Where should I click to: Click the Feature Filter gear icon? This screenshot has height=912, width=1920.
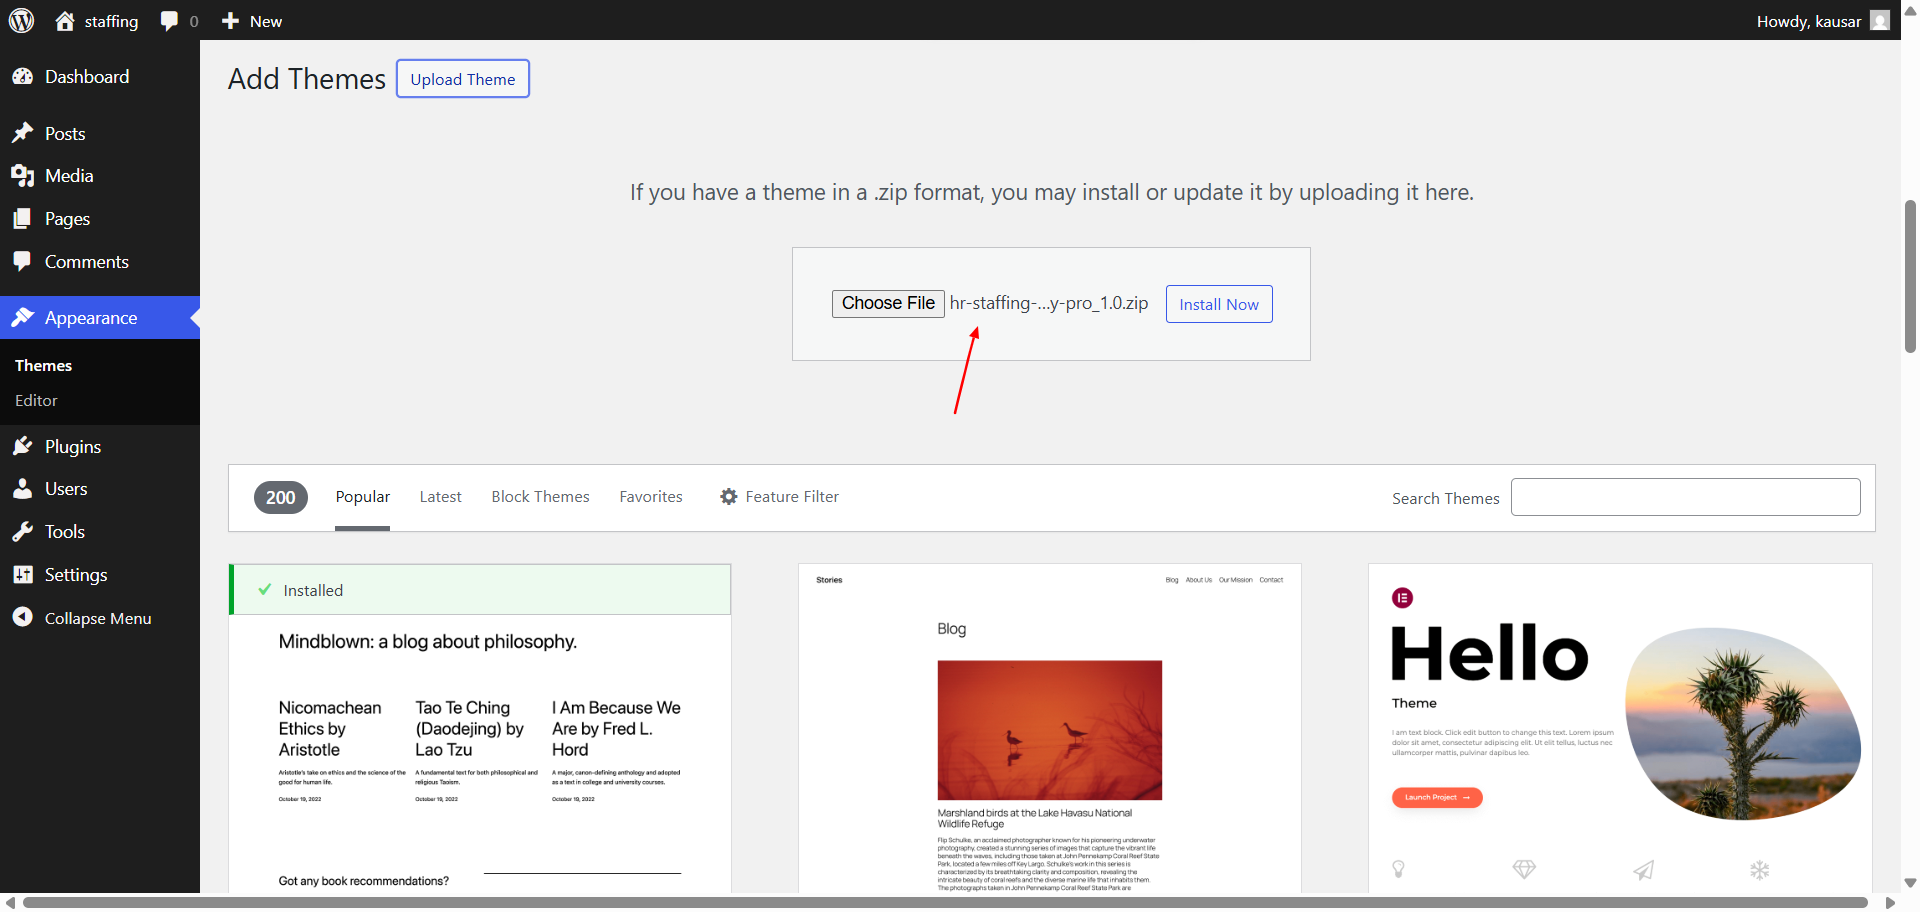pyautogui.click(x=728, y=496)
